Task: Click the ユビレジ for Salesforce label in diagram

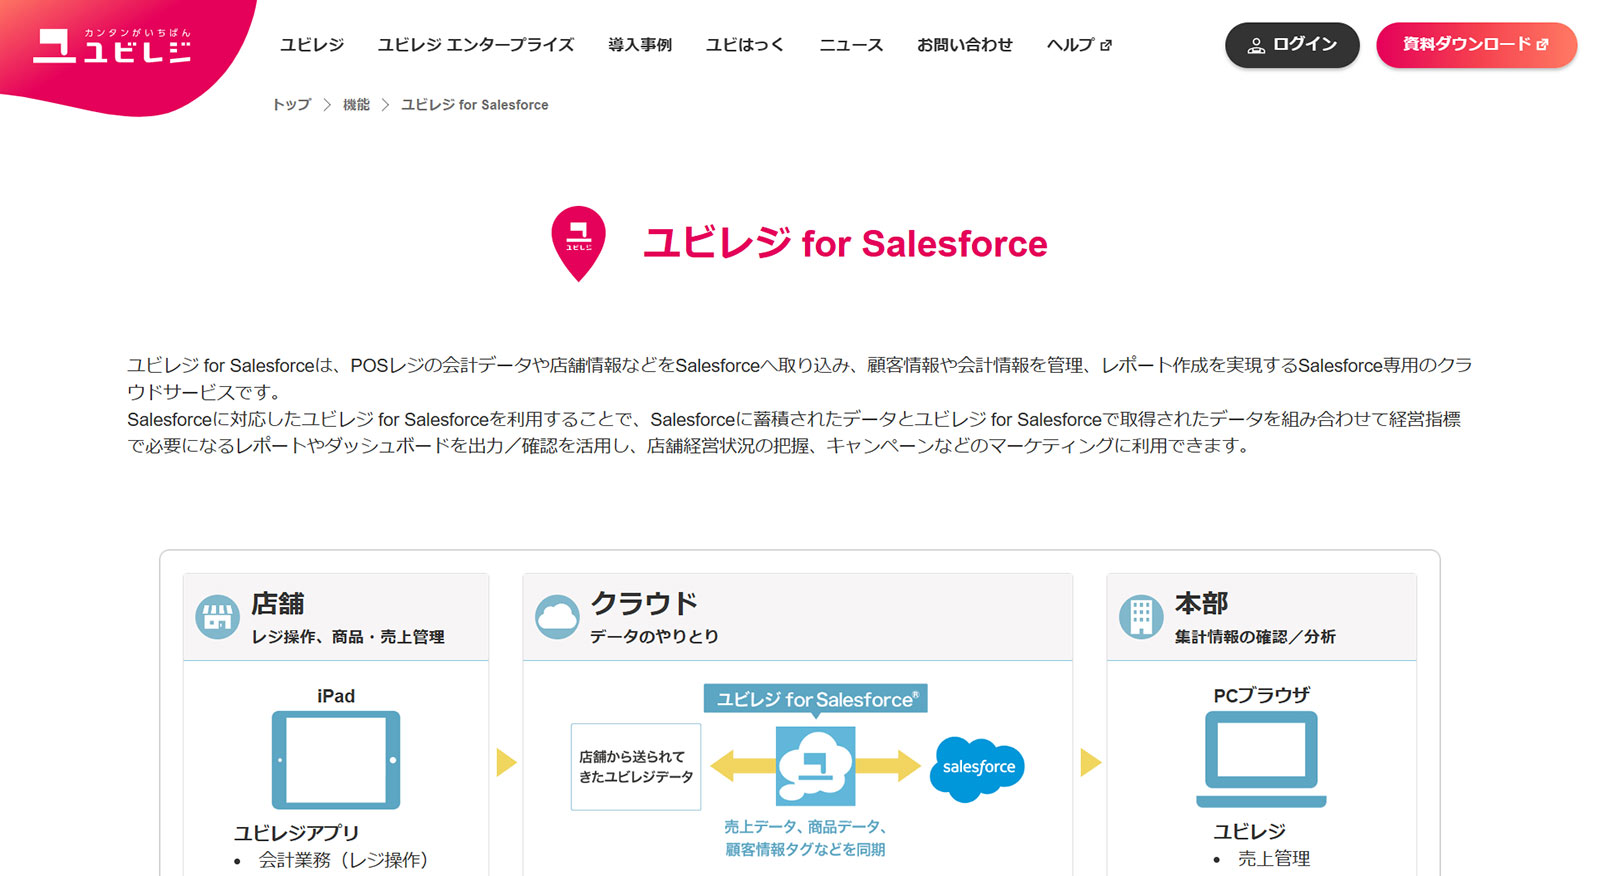Action: point(816,699)
